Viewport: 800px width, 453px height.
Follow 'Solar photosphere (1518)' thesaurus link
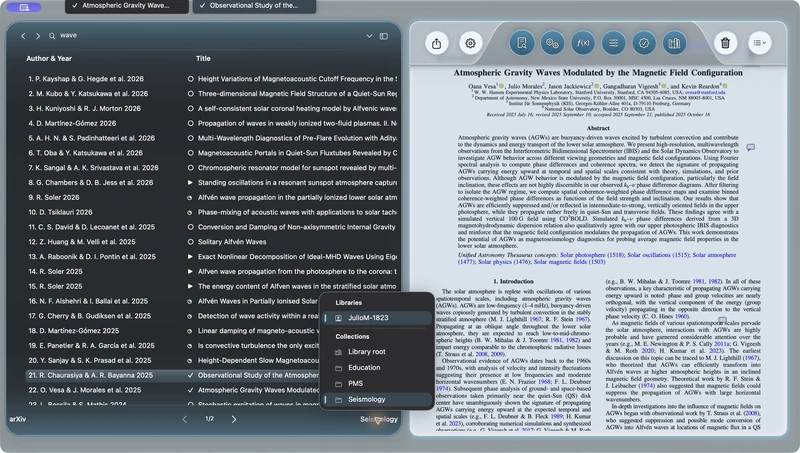(x=591, y=255)
